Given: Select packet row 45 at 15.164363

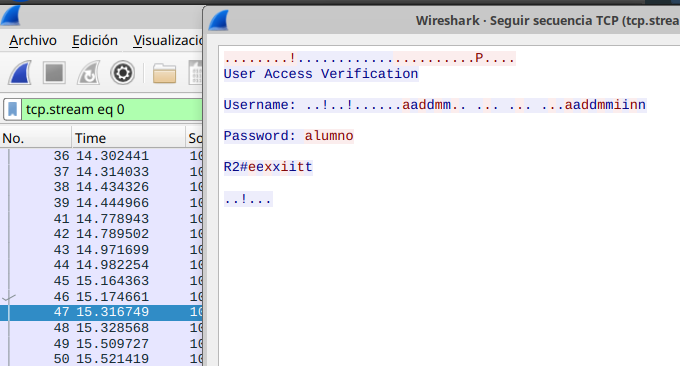Looking at the screenshot, I should coord(101,281).
